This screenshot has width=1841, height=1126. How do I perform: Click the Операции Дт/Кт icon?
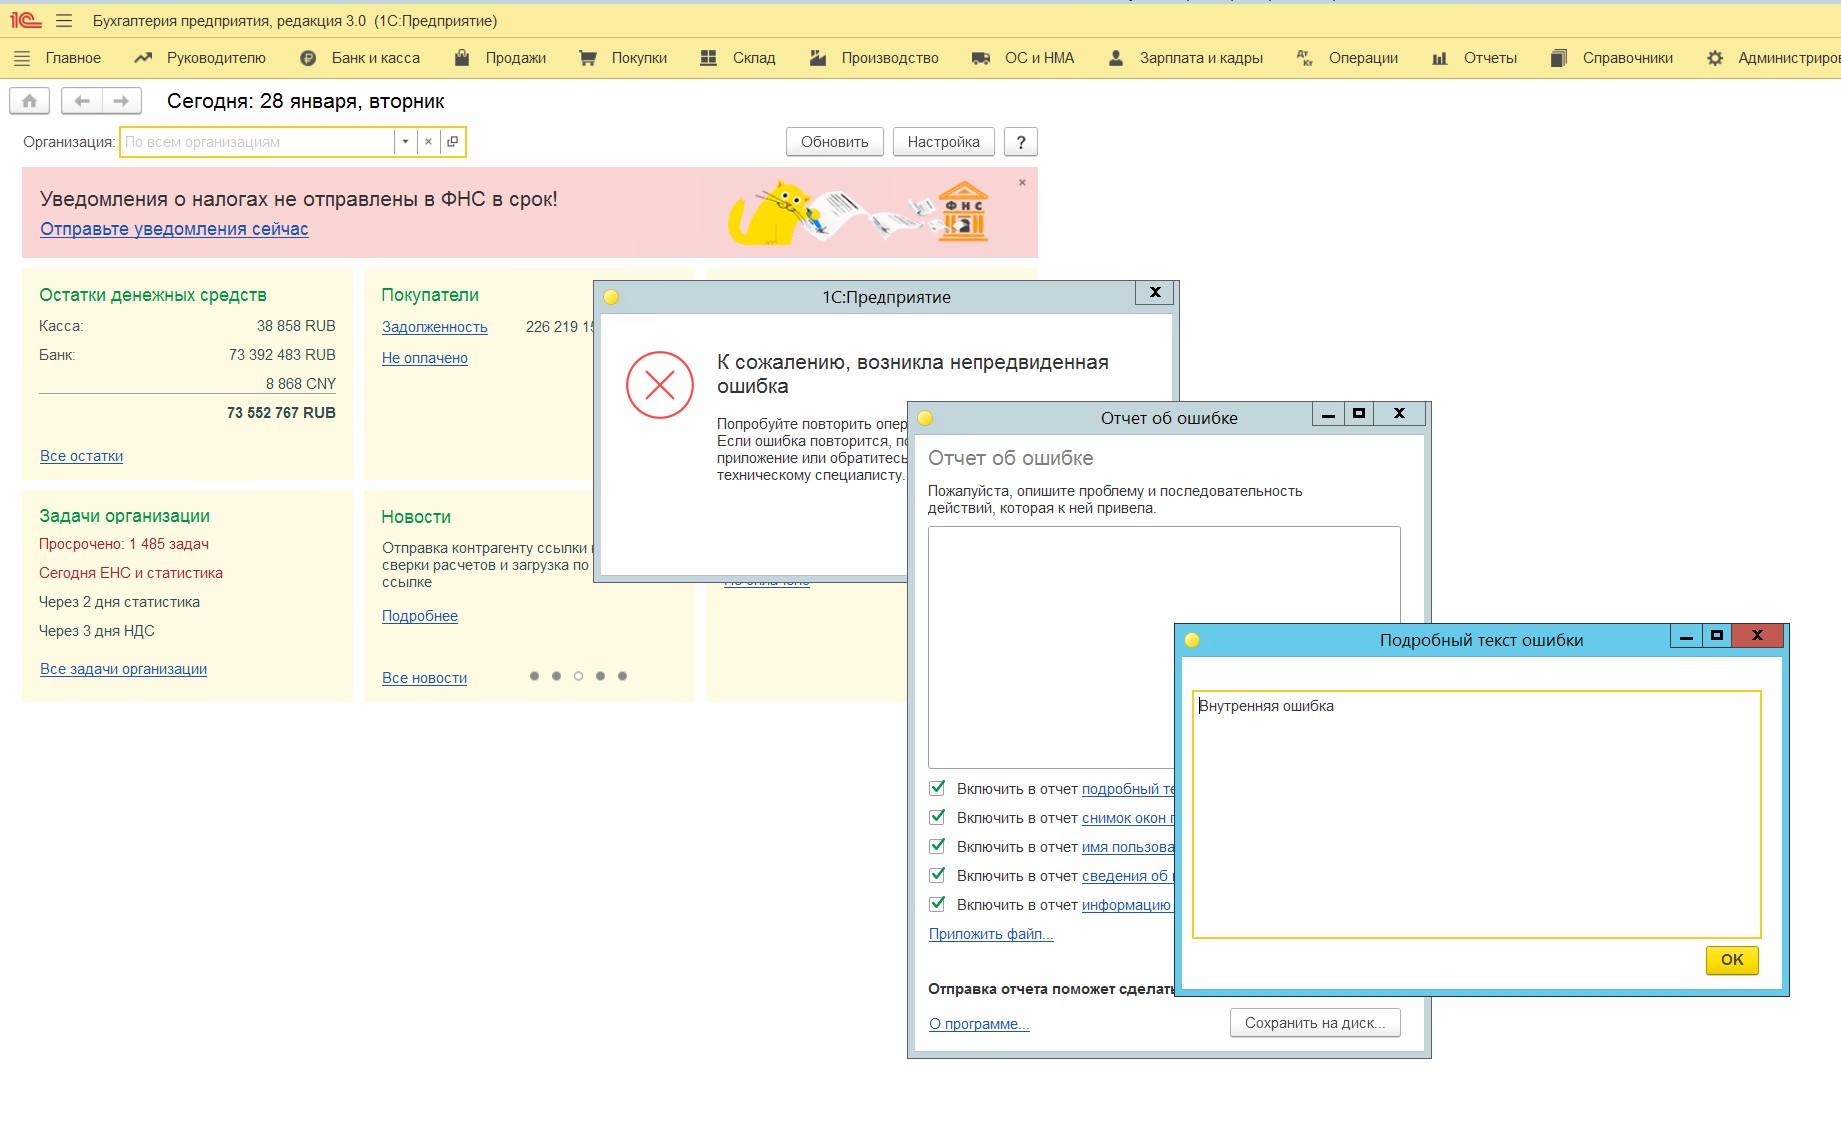pos(1305,58)
